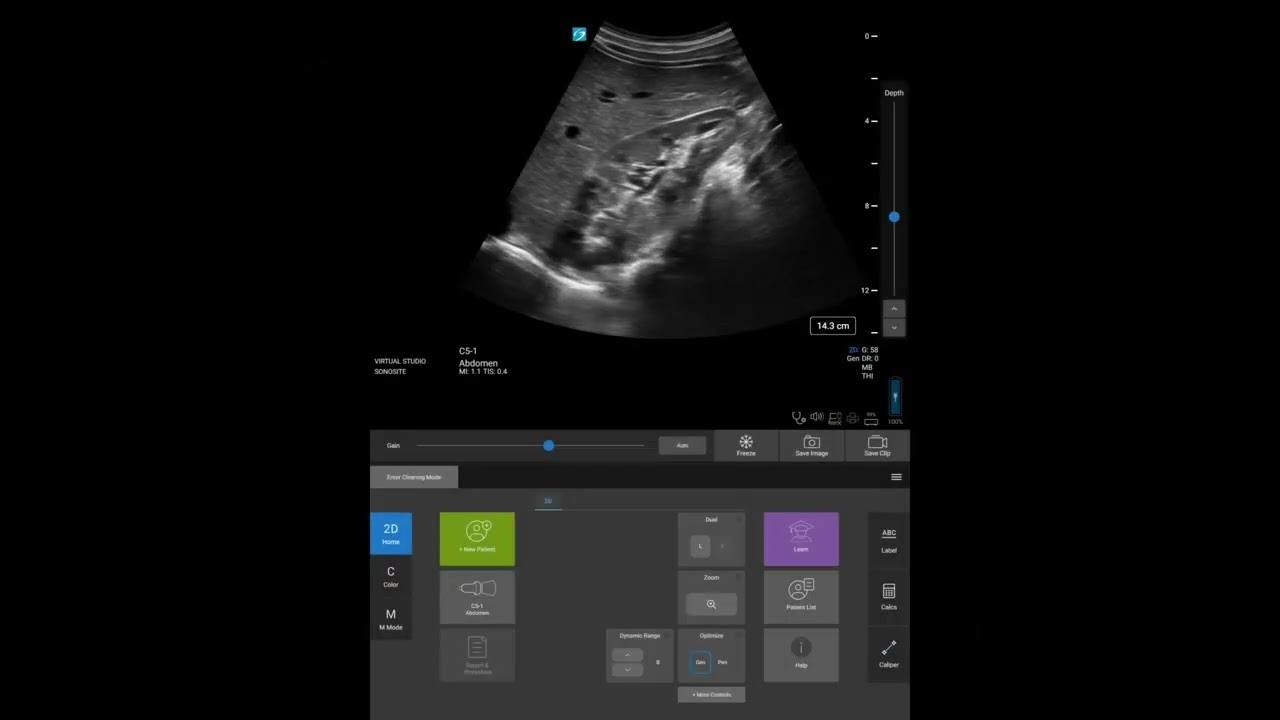Click the 14.3 cm depth readout
The height and width of the screenshot is (720, 1280).
(x=833, y=326)
